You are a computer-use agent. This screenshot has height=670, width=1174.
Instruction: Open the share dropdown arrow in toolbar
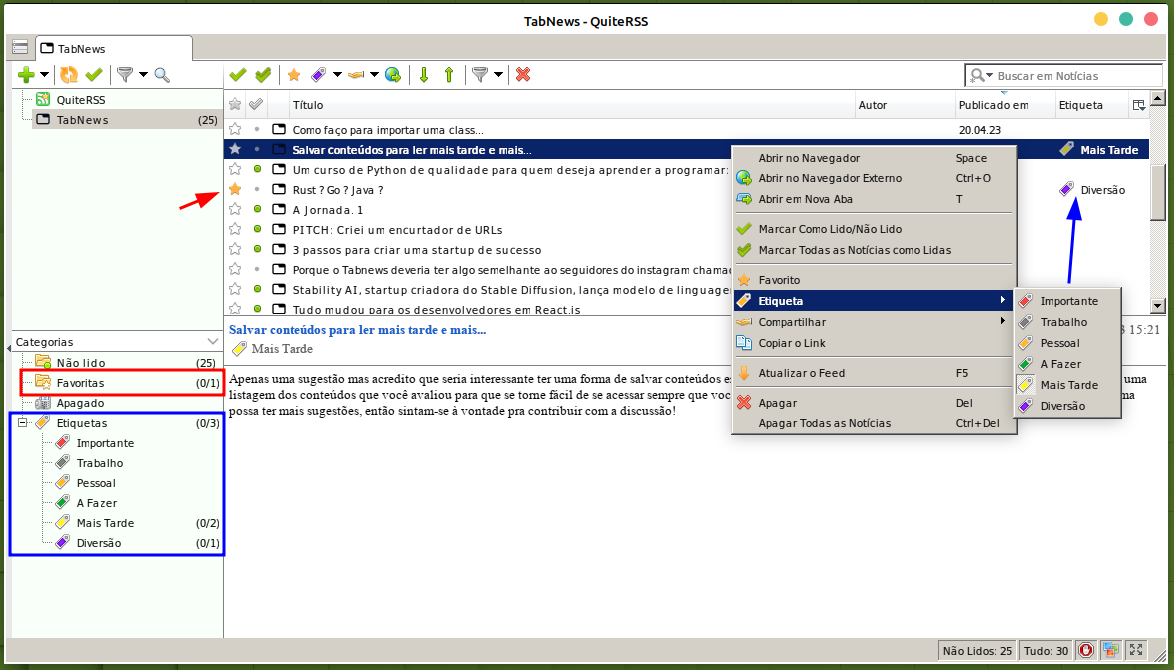click(374, 75)
